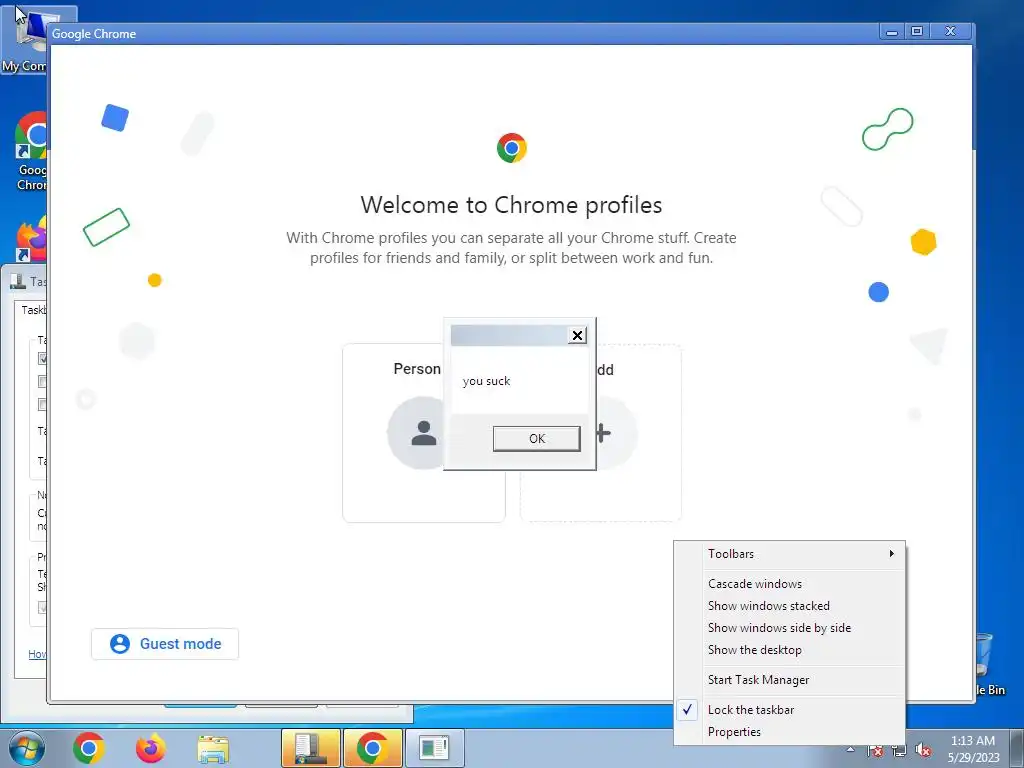Click the help link in Taskbar properties window
1024x768 pixels.
pos(37,654)
